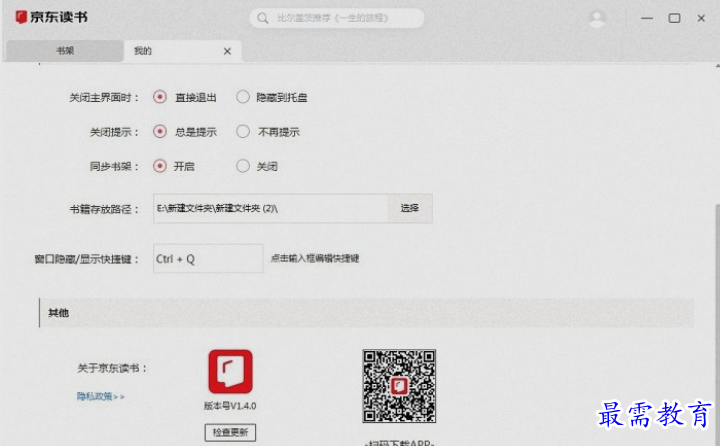This screenshot has height=446, width=720.
Task: Close the 我的 tab
Action: (x=227, y=51)
